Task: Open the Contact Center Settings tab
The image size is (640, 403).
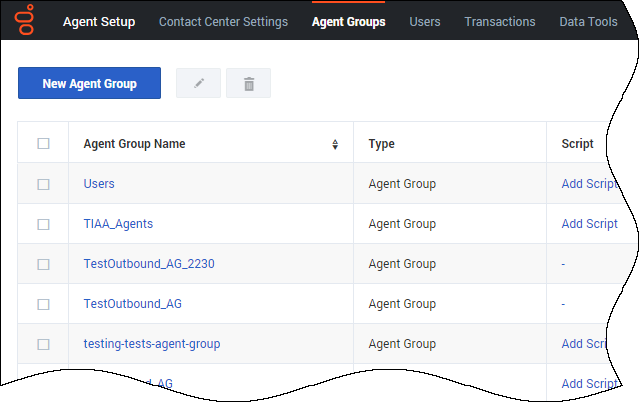Action: [223, 22]
